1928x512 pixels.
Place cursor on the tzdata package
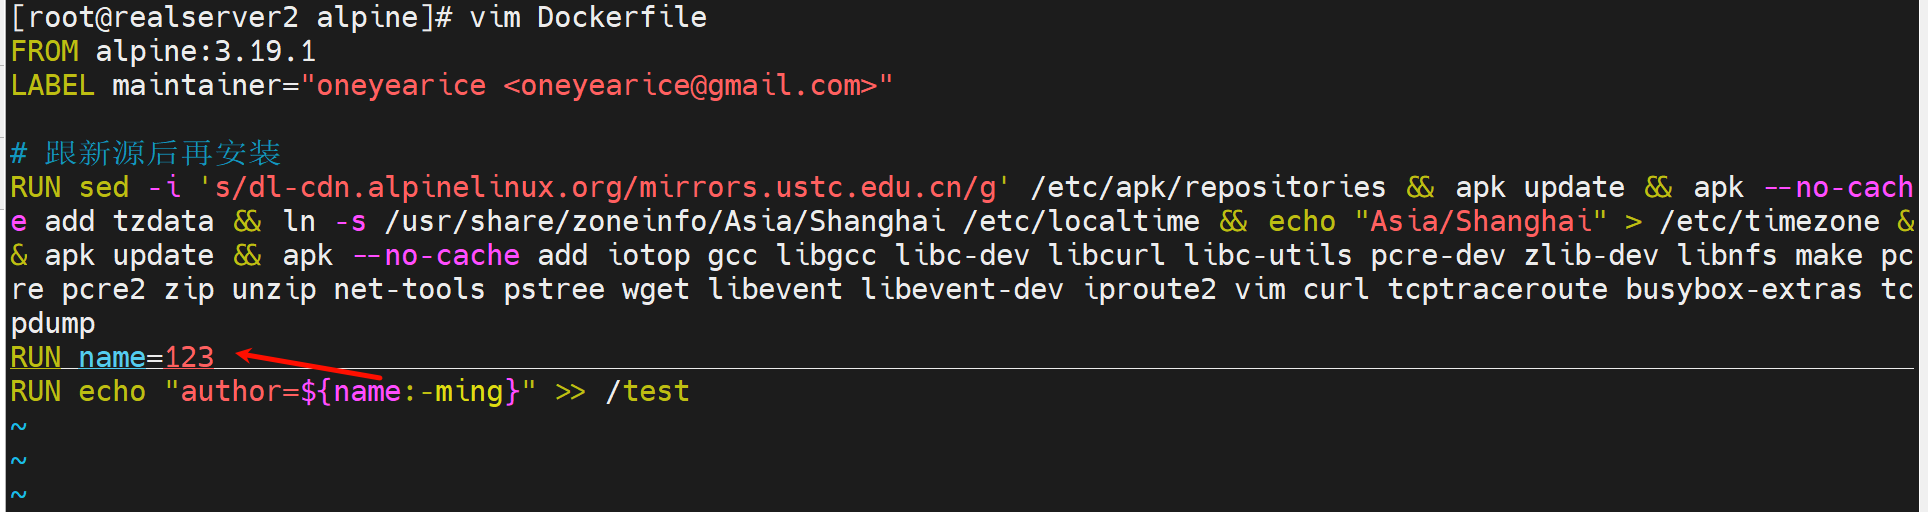pos(163,221)
